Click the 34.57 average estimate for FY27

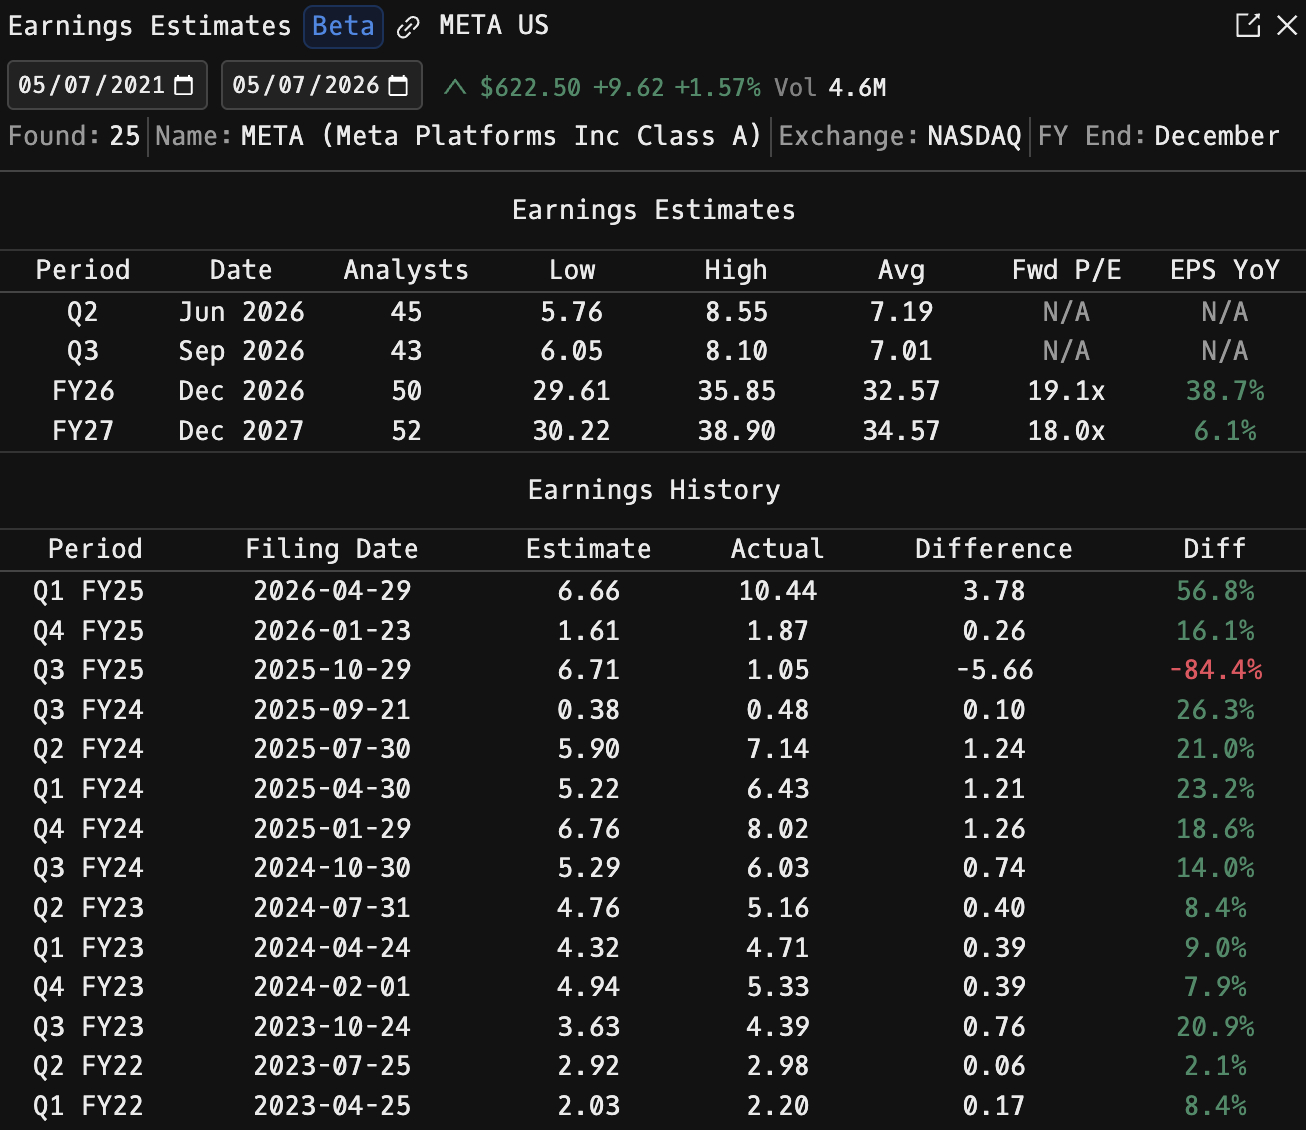pos(901,431)
